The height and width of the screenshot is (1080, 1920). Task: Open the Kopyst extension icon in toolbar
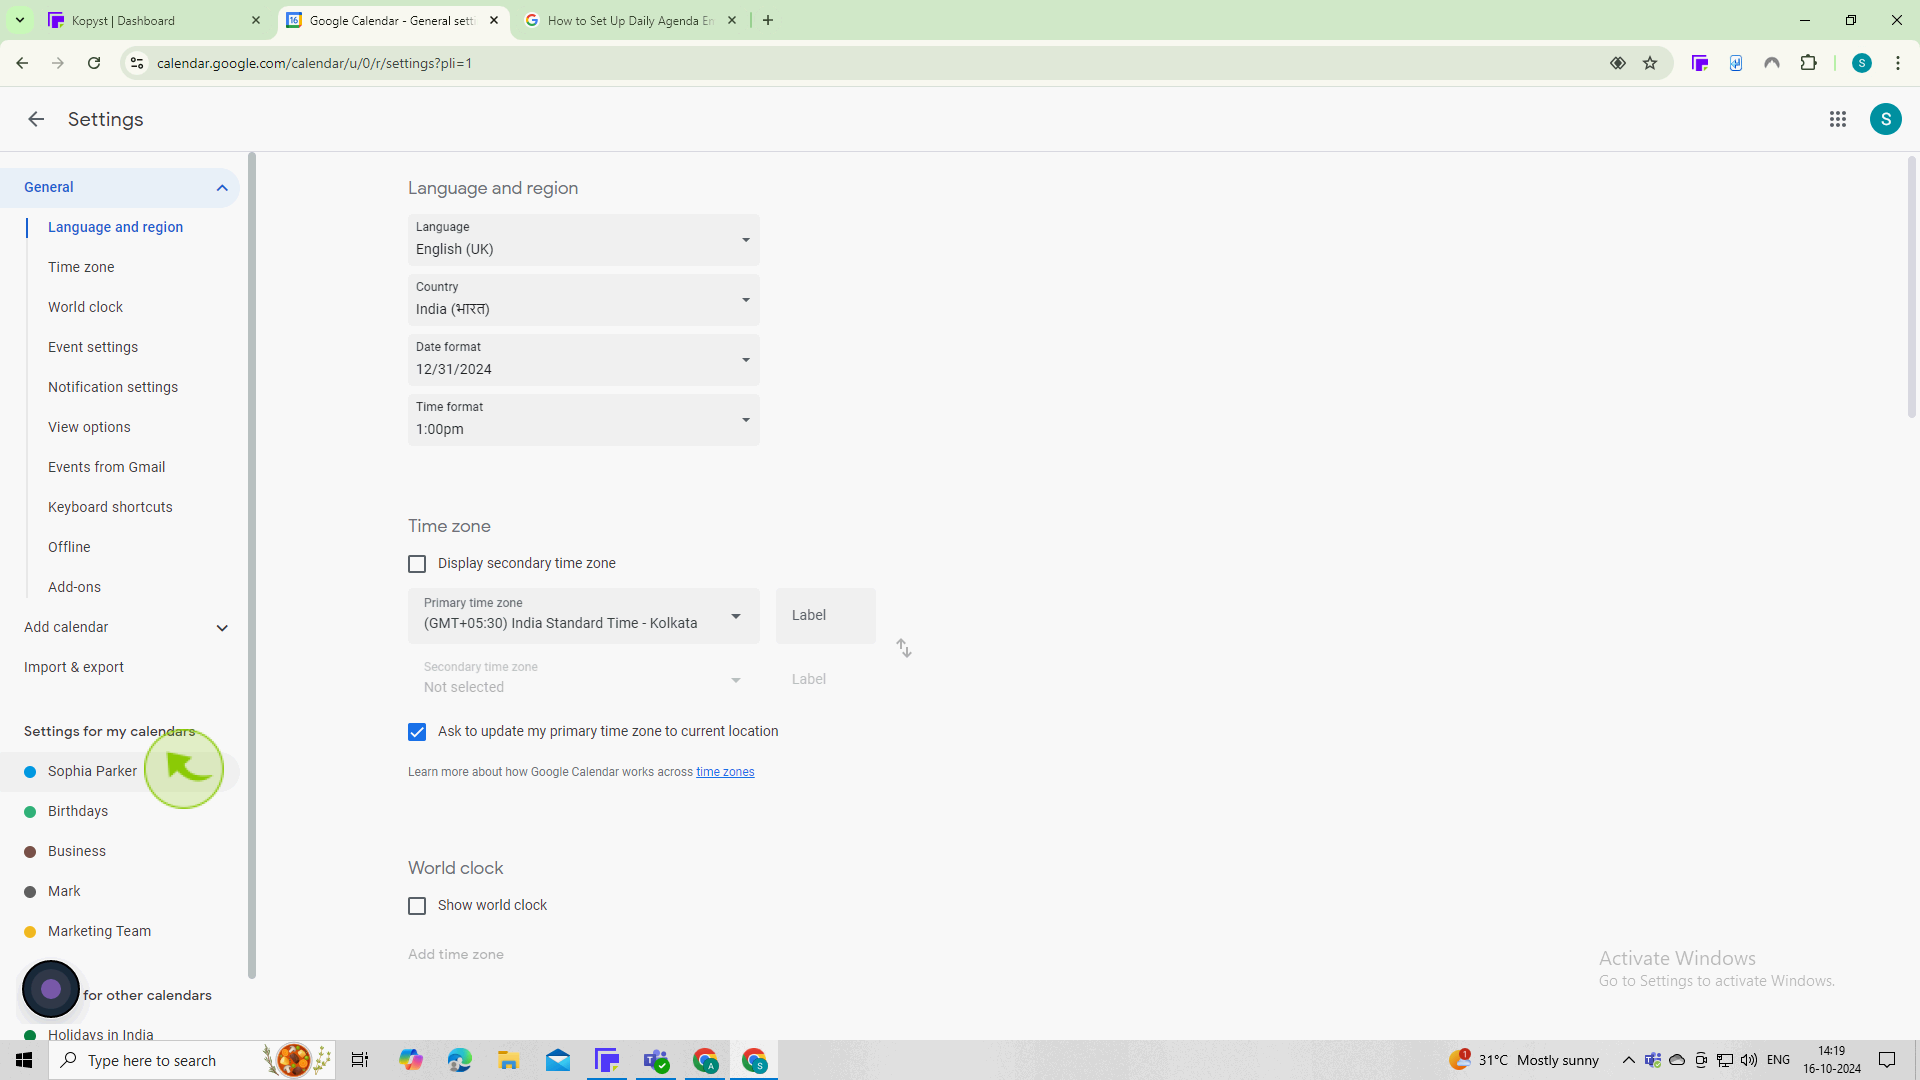(x=1699, y=63)
